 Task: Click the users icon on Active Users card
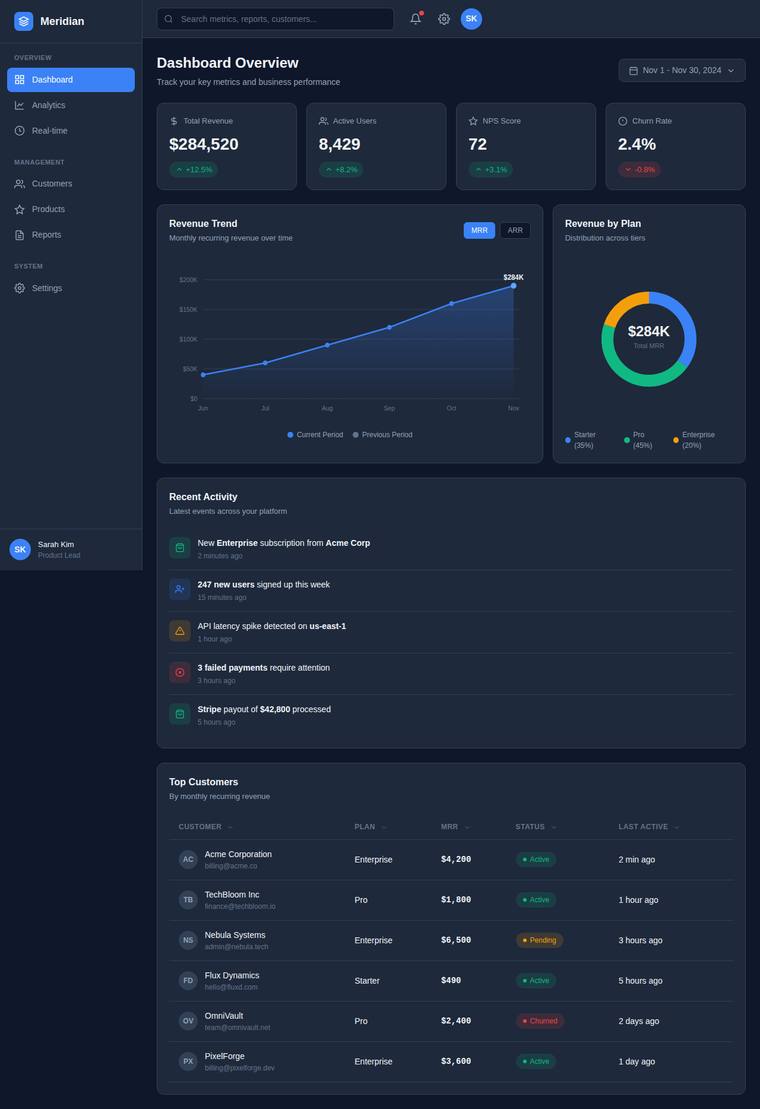(324, 121)
